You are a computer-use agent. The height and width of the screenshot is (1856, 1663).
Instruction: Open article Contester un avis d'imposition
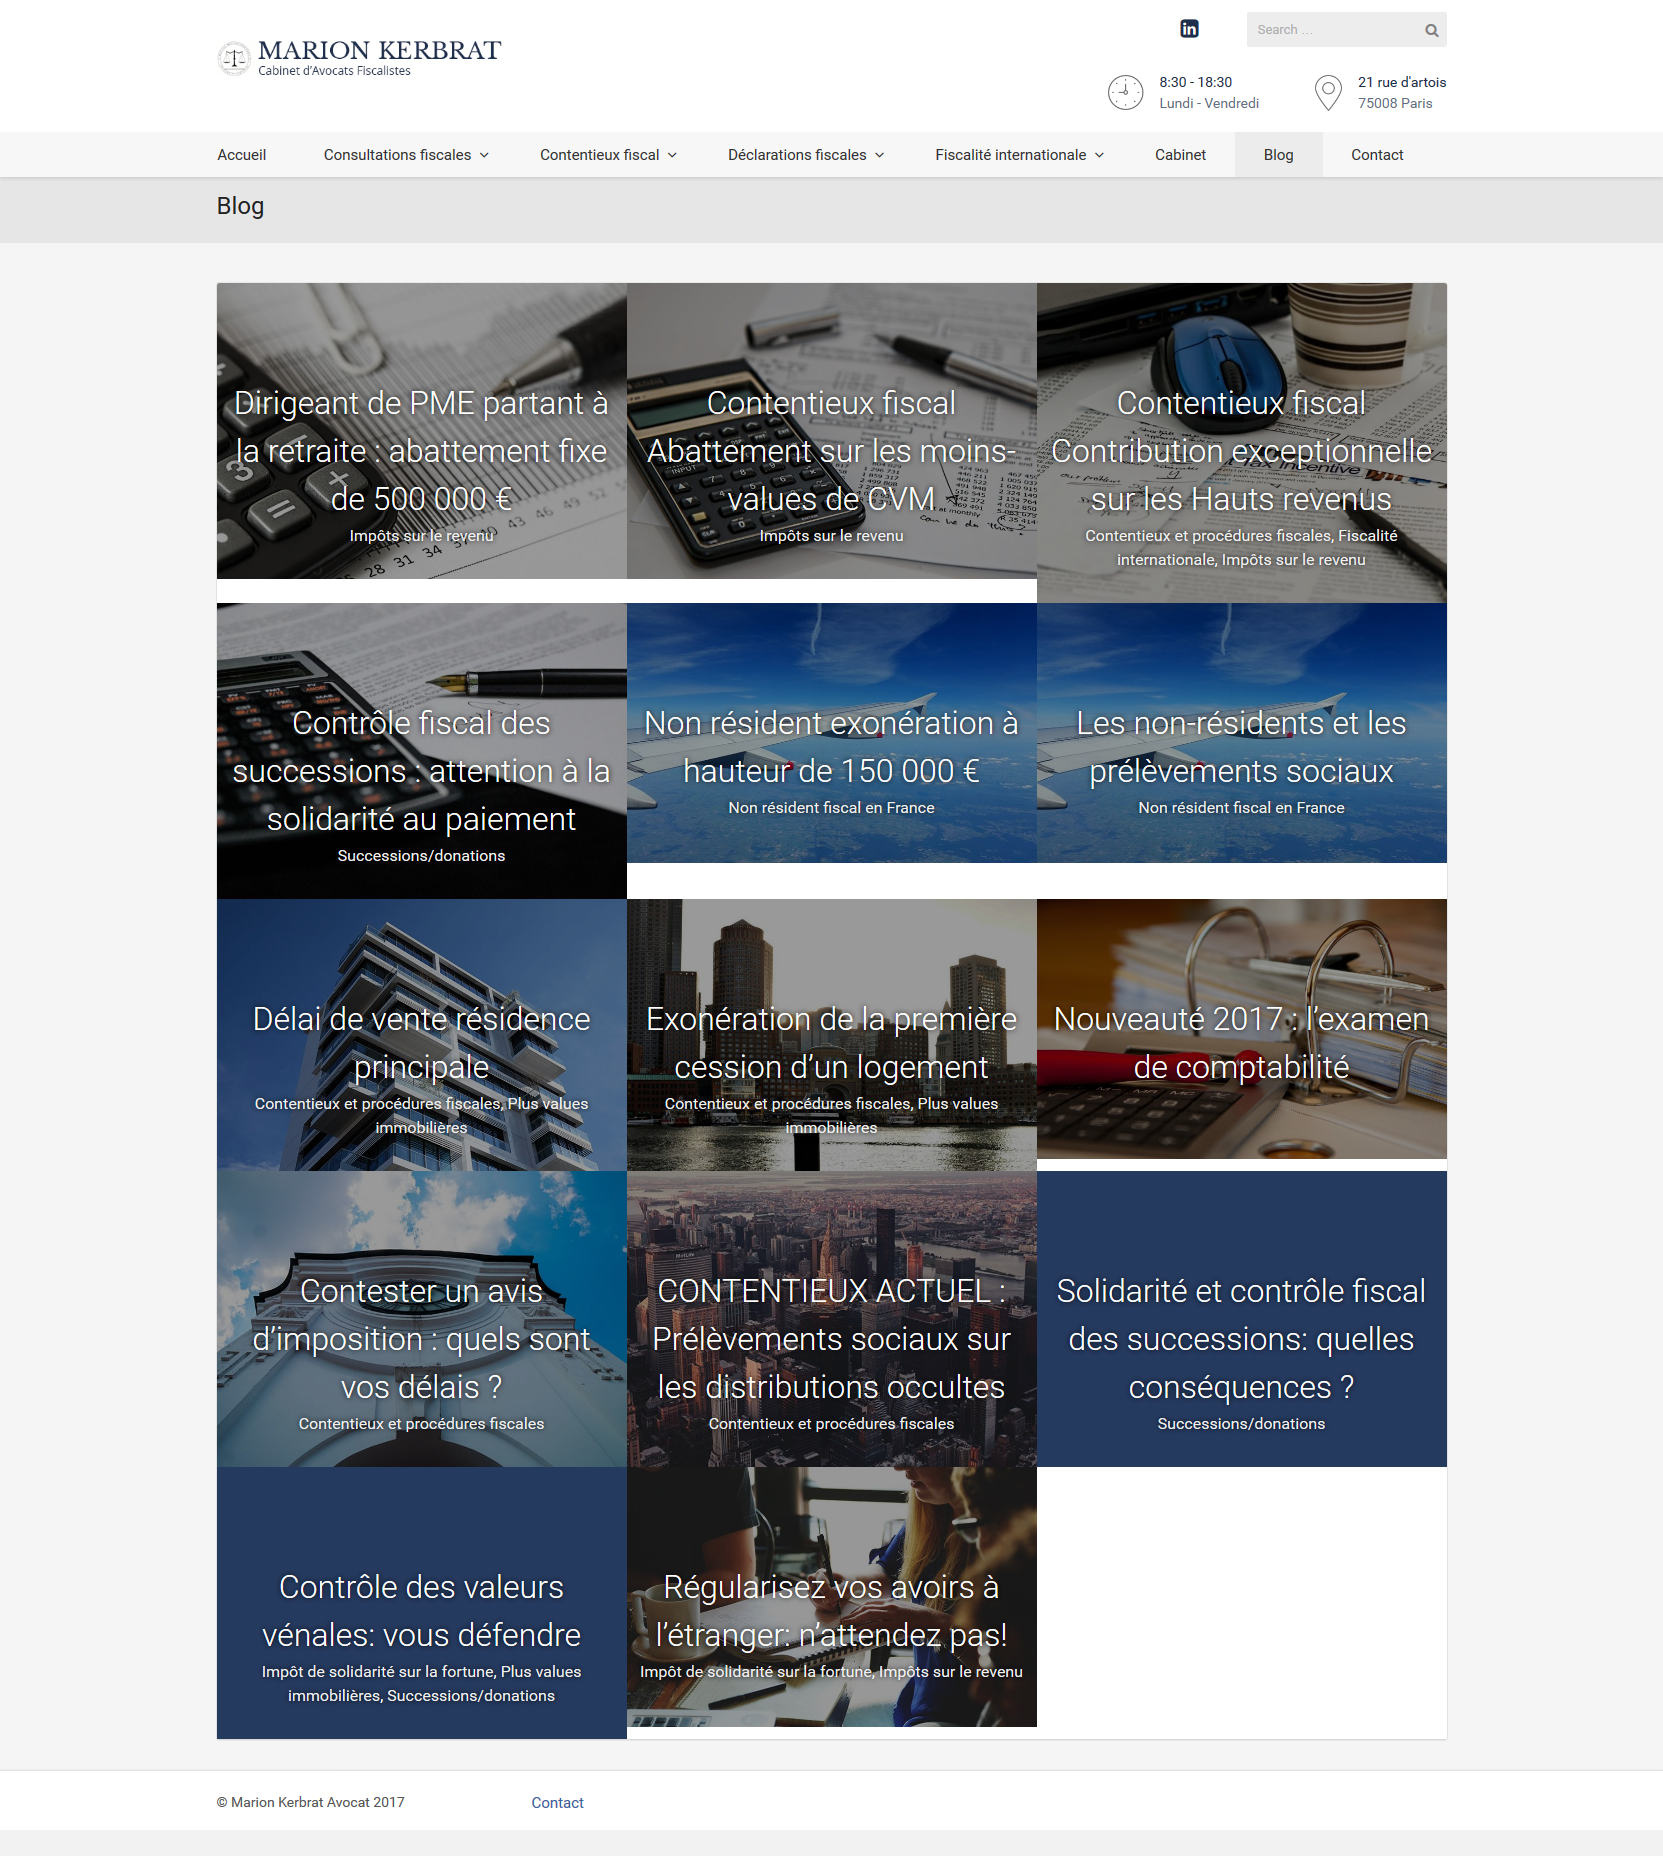click(x=421, y=1339)
